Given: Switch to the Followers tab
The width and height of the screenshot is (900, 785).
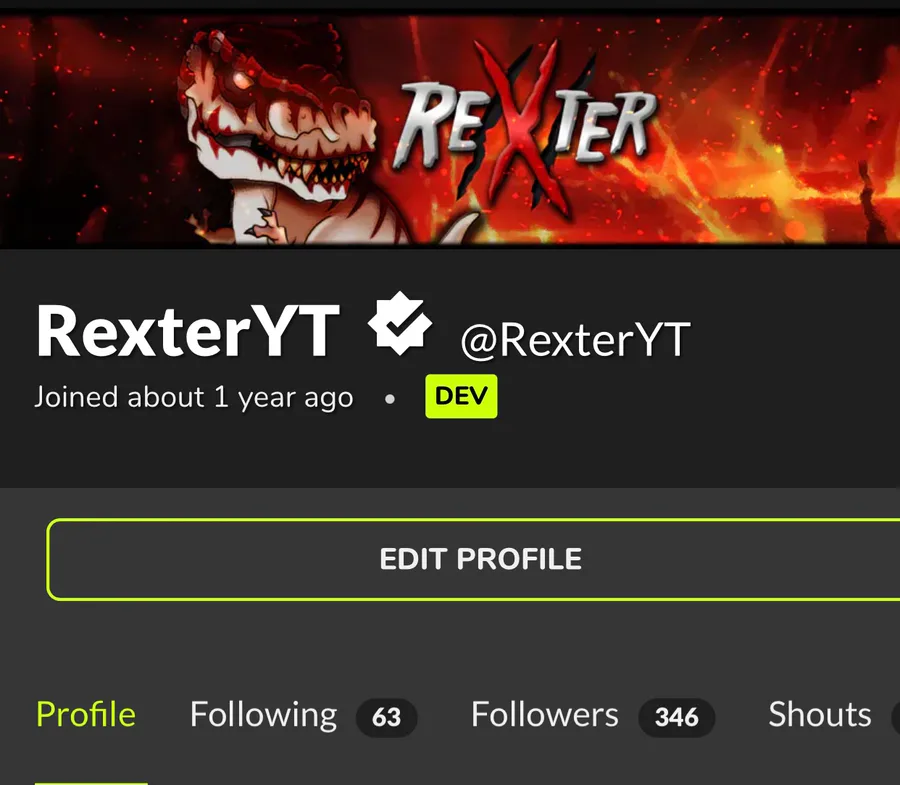Looking at the screenshot, I should click(545, 715).
